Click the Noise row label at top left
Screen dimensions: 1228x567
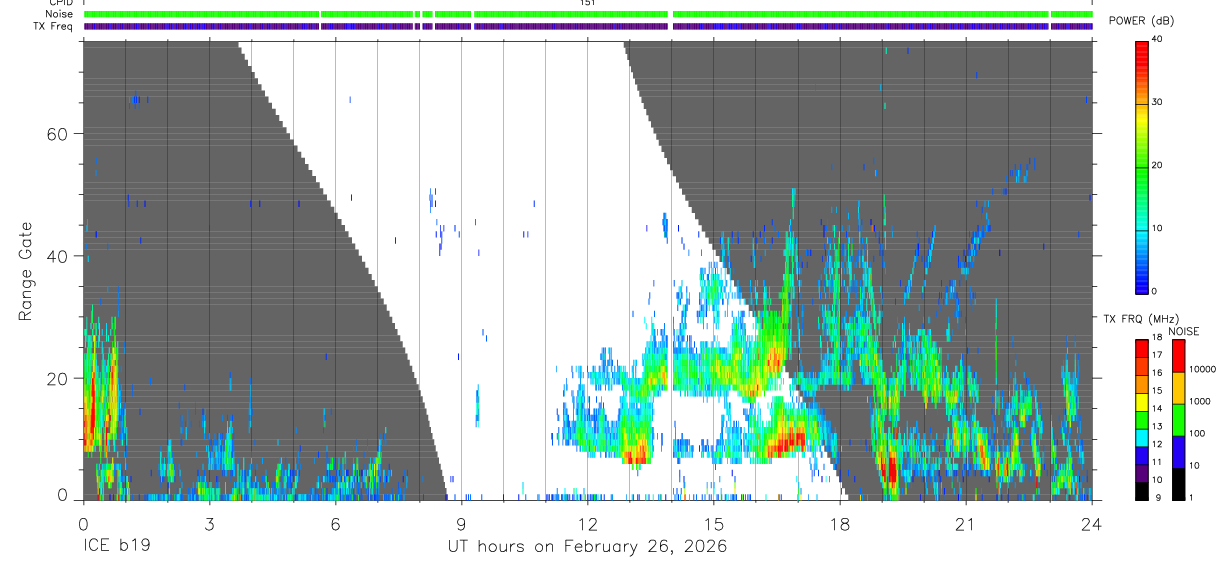(57, 14)
